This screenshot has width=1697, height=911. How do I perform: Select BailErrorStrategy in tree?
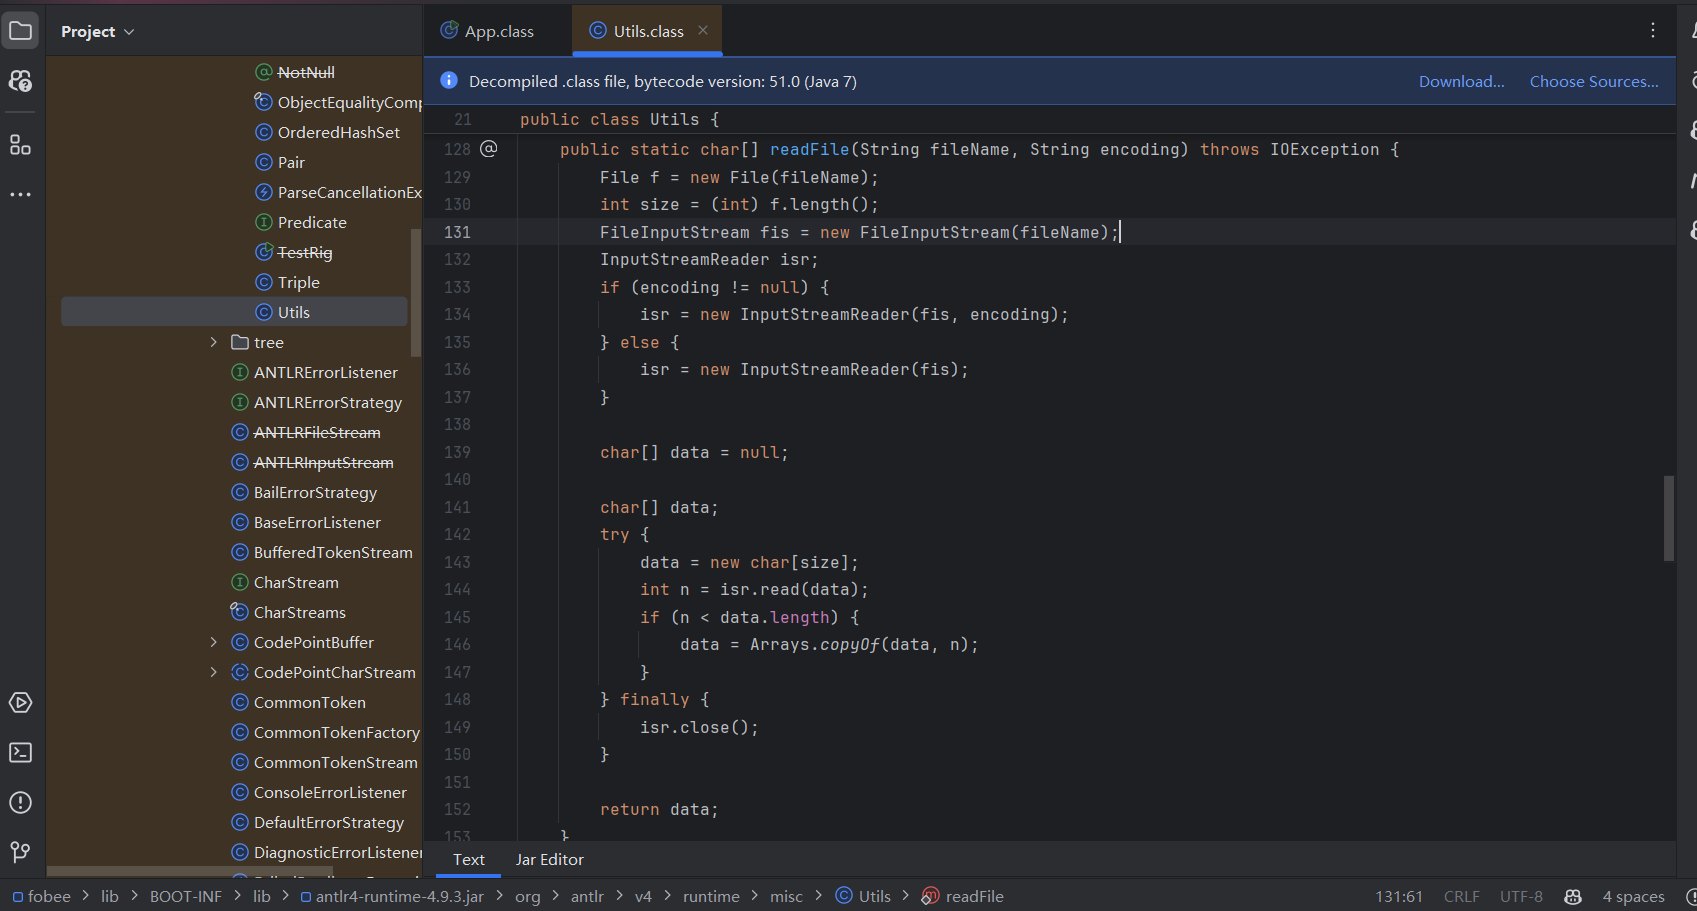pos(315,492)
